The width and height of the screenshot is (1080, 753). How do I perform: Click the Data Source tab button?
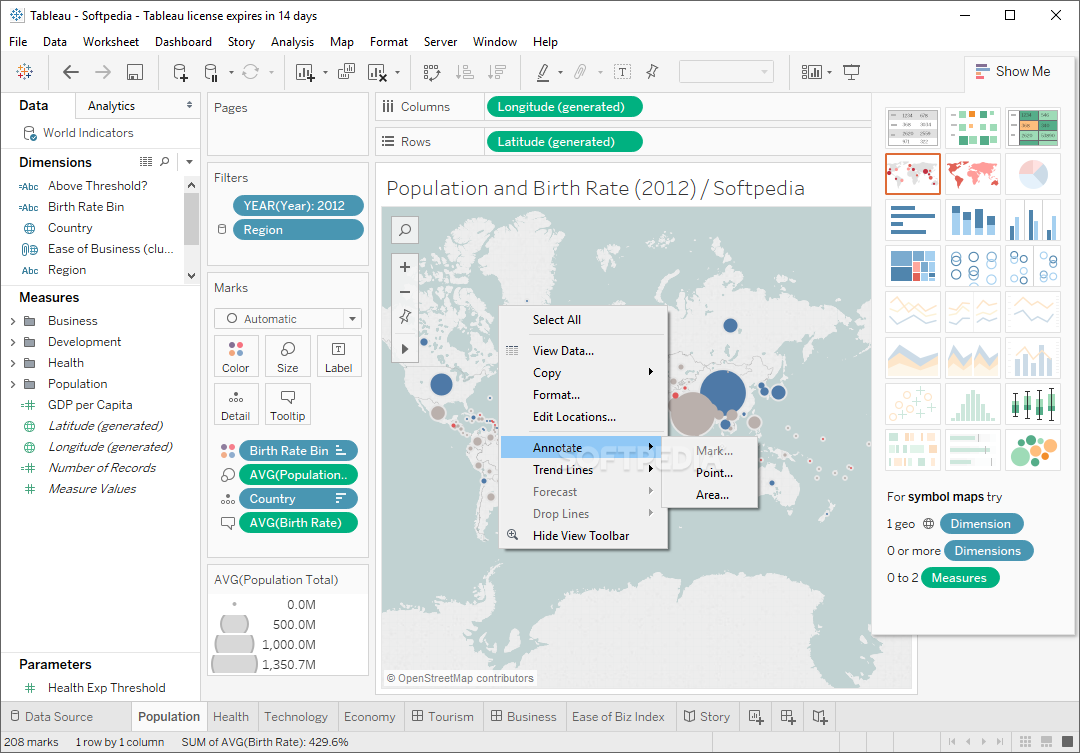tap(52, 716)
